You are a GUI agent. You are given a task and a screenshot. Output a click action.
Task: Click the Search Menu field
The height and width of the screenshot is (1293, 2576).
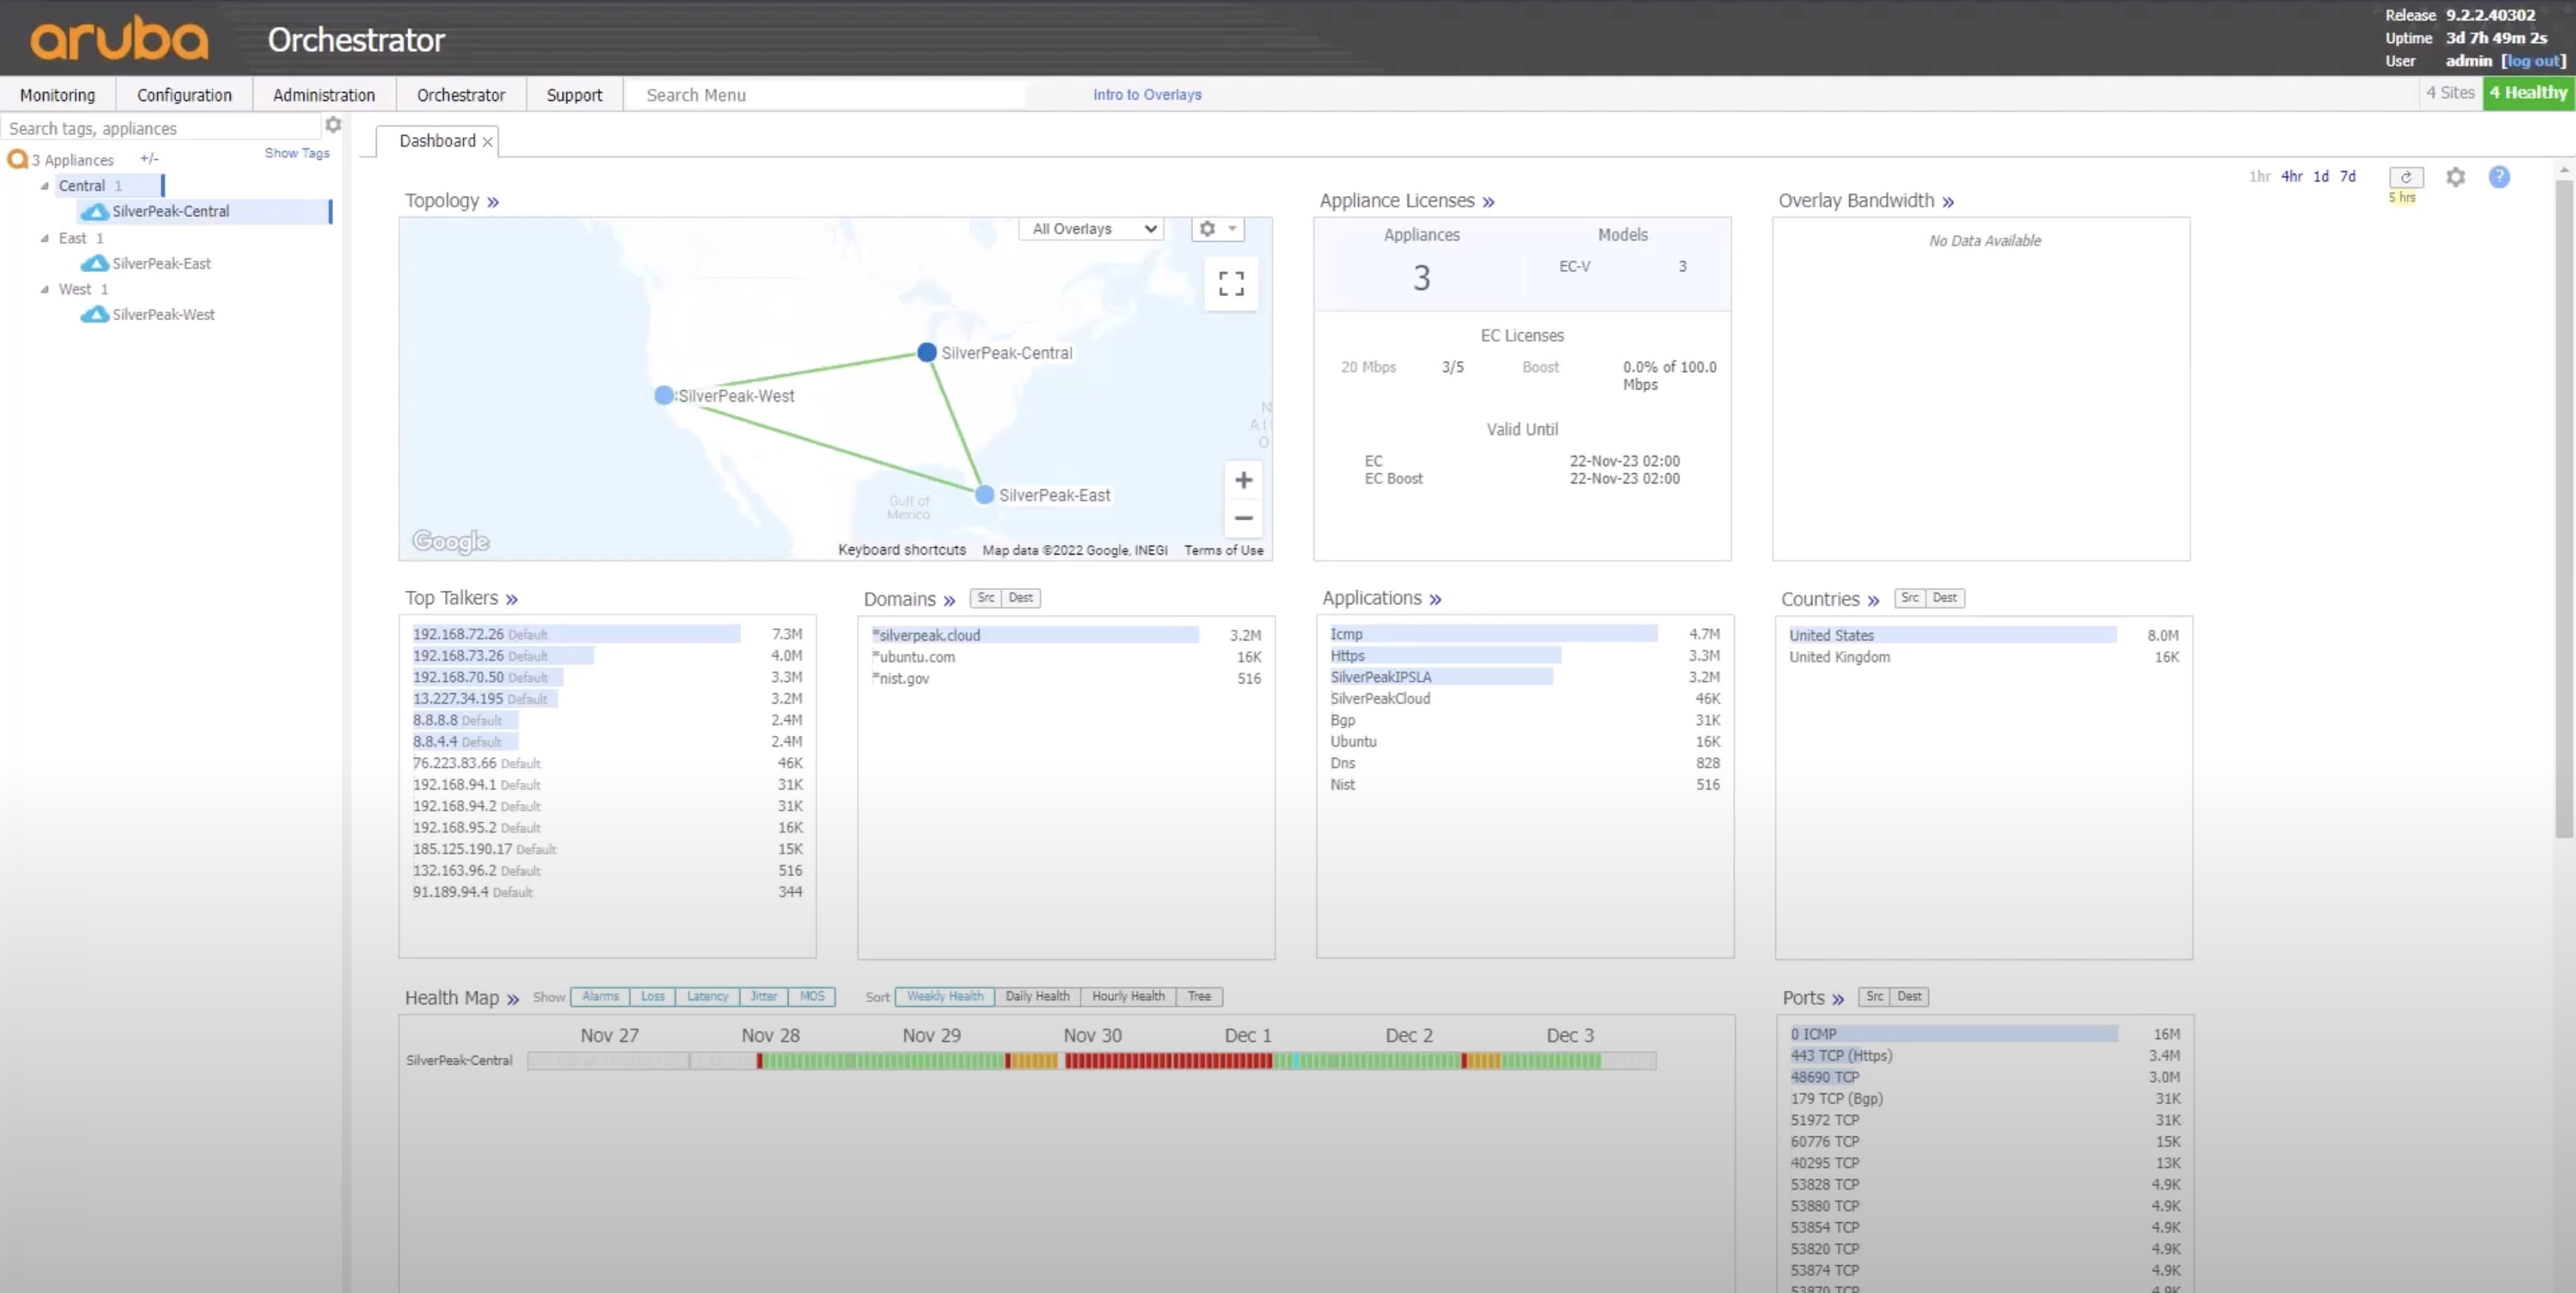825,95
